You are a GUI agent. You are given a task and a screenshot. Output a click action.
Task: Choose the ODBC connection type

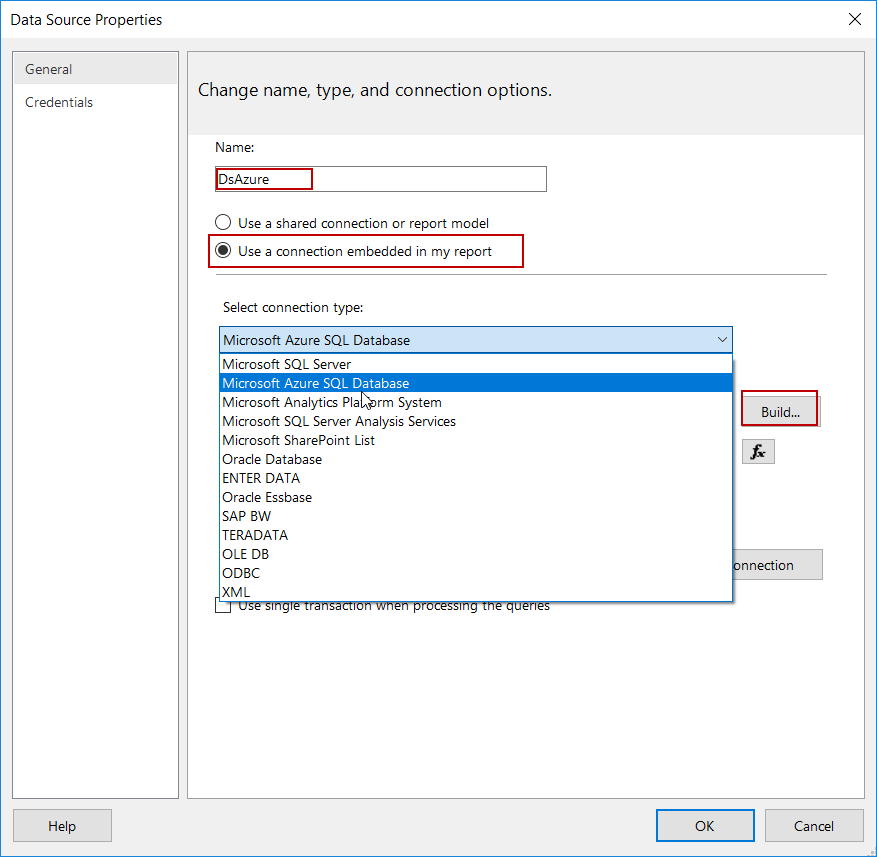pos(239,573)
